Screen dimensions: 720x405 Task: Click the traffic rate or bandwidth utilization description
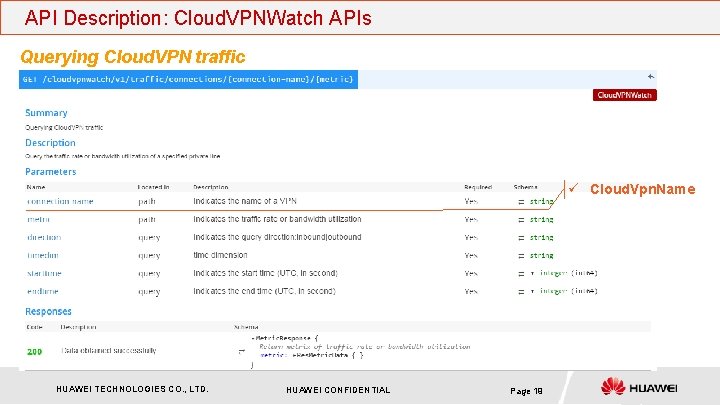pyautogui.click(x=277, y=219)
